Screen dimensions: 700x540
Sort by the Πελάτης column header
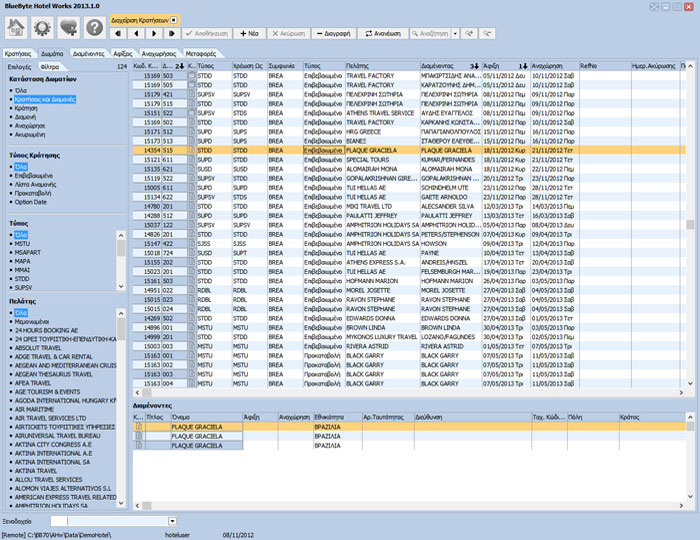[382, 66]
